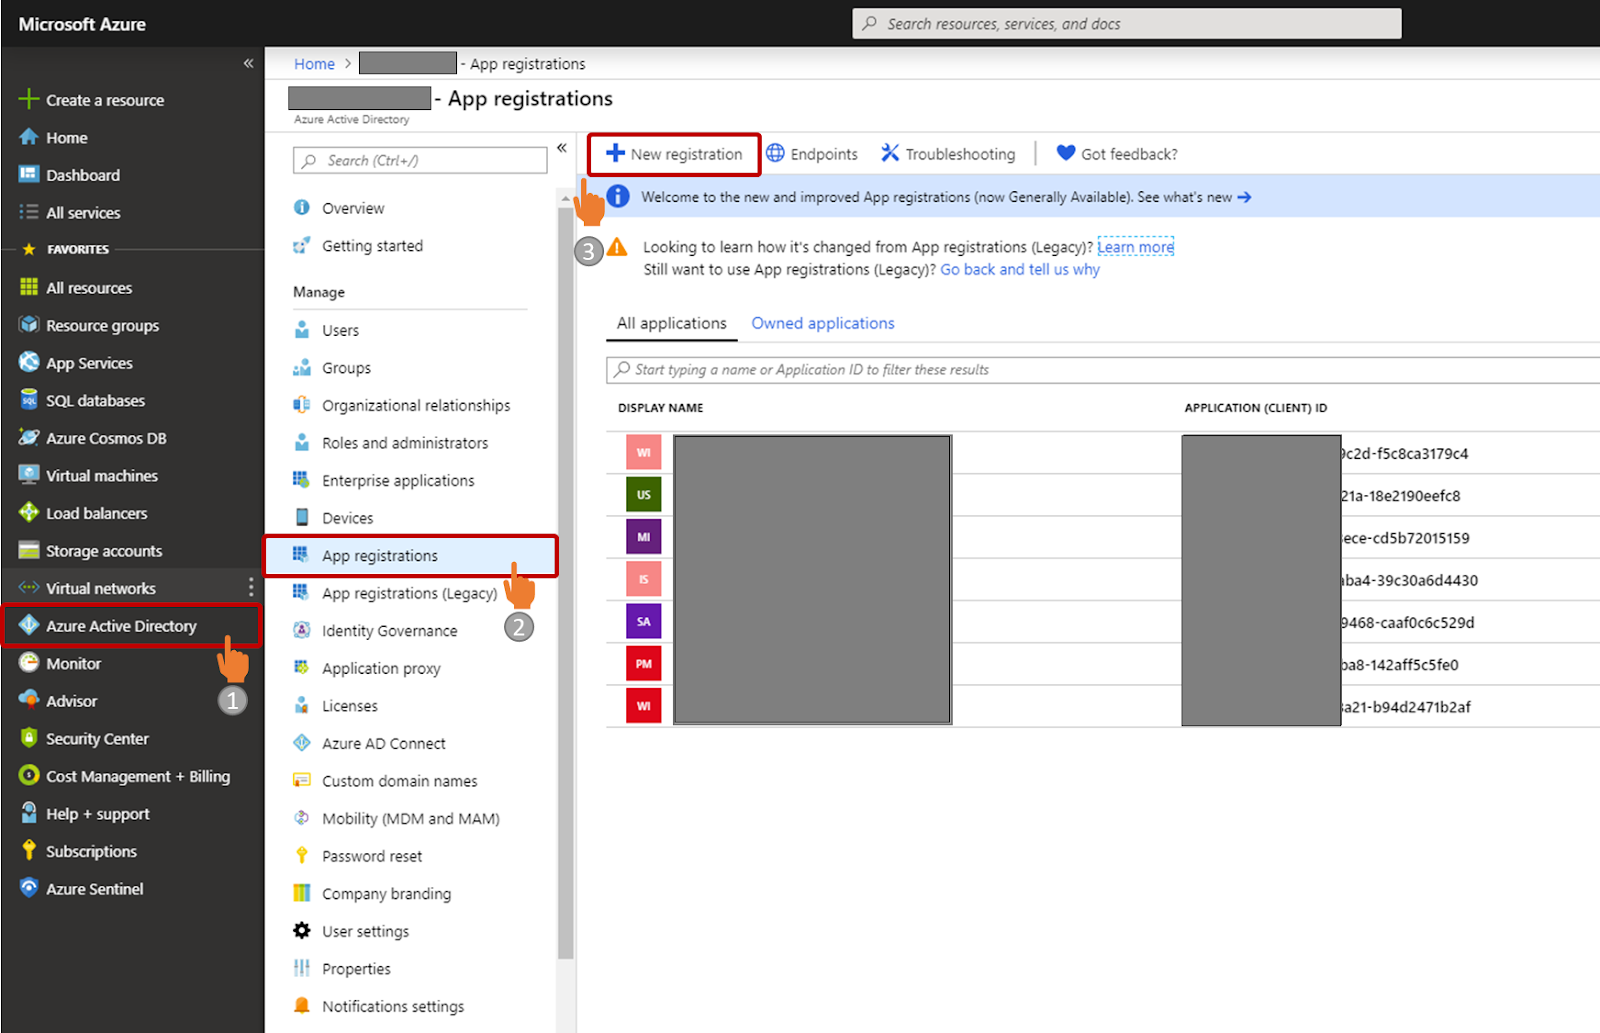Open Storage accounts icon
This screenshot has height=1033, width=1600.
[29, 550]
